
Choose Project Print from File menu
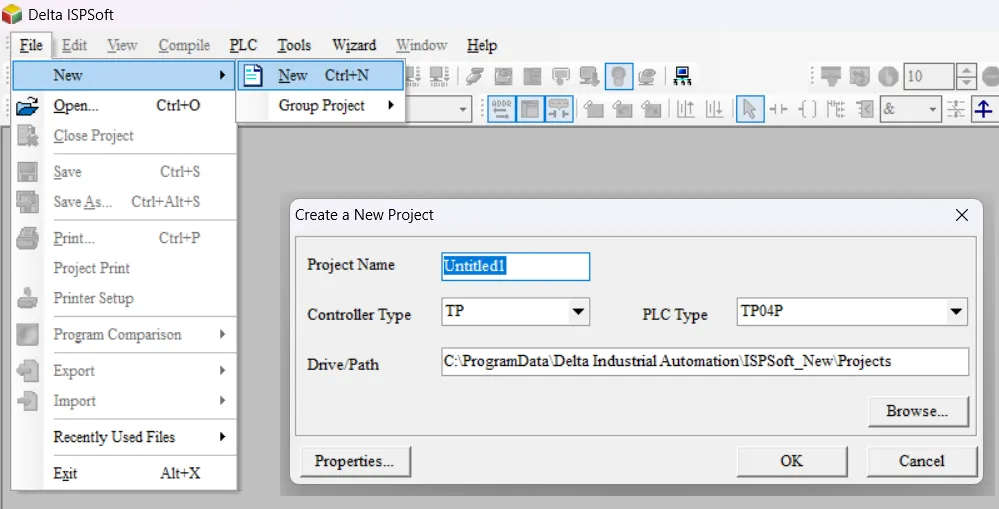[x=124, y=268]
